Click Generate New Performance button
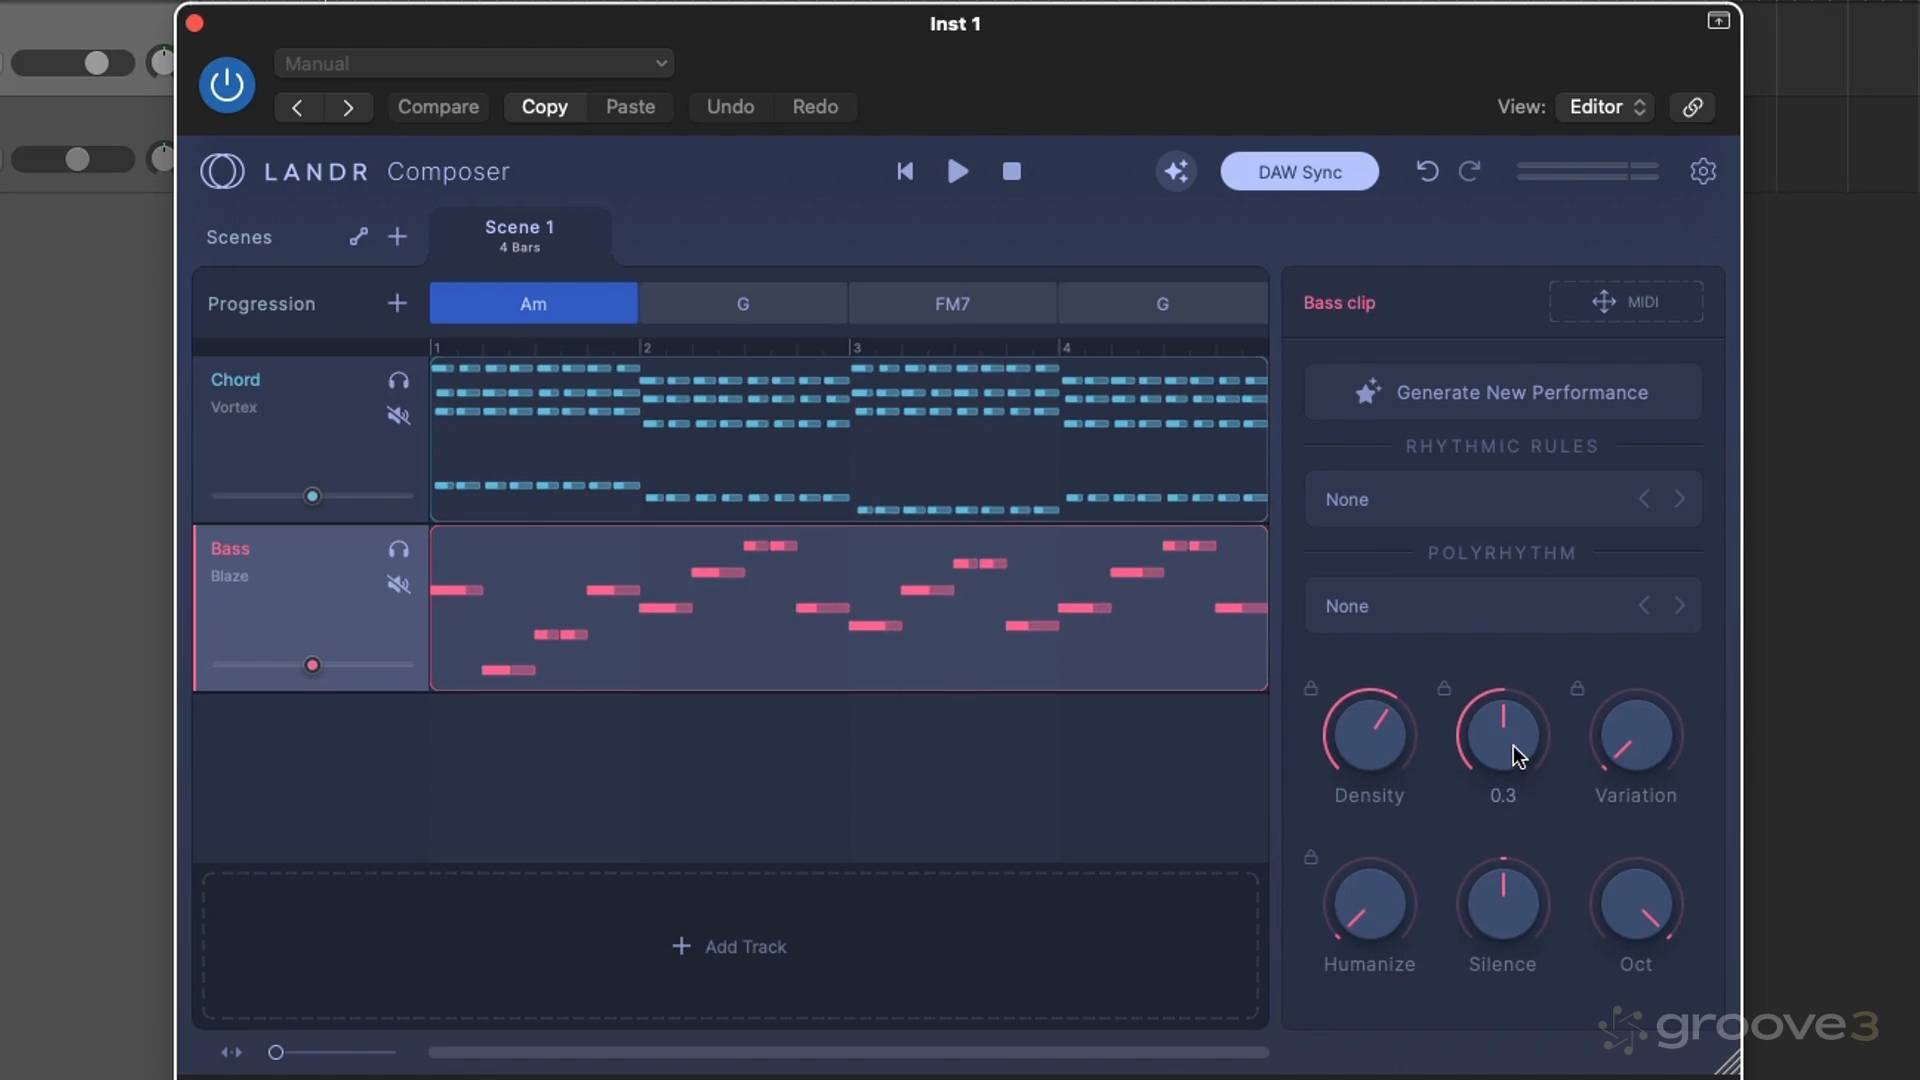 [x=1503, y=392]
